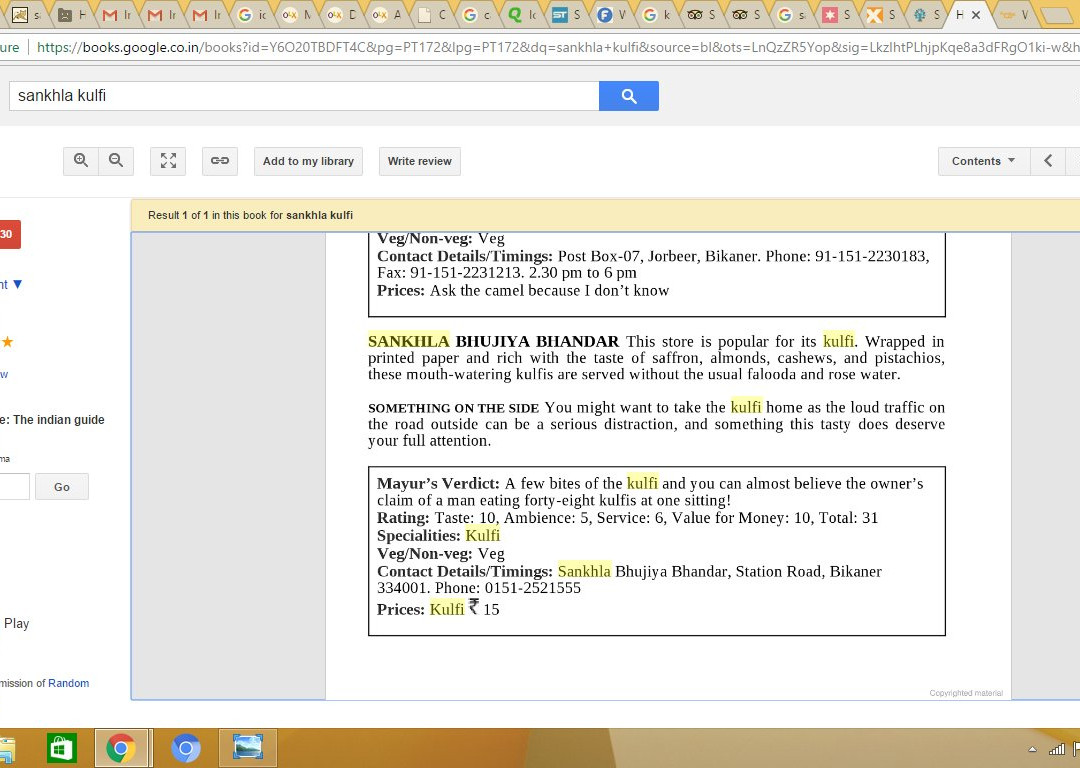
Task: Switch to the OLX tab labeled M
Action: click(298, 14)
